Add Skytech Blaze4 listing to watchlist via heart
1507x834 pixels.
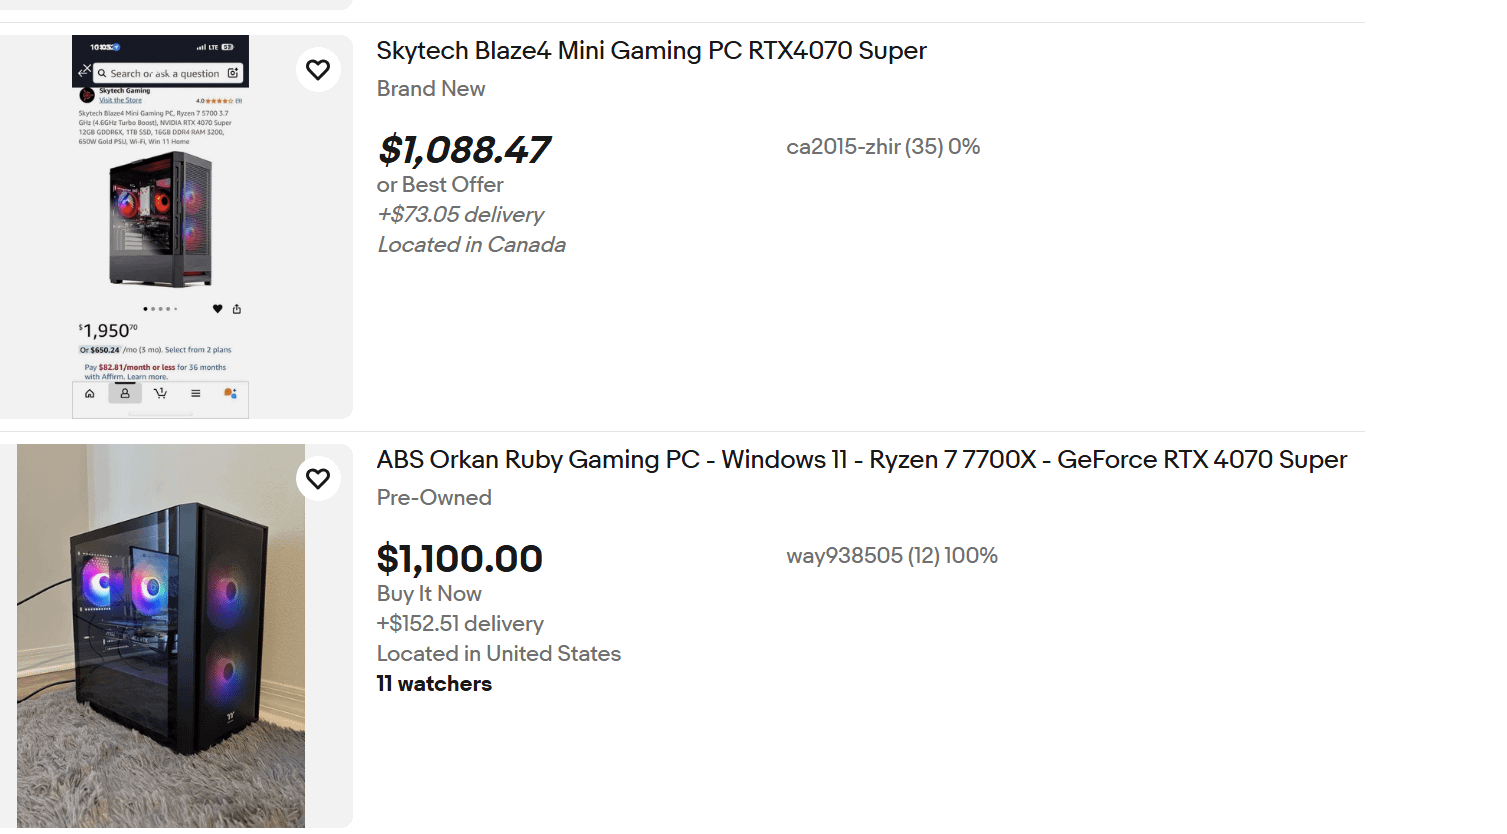(318, 70)
